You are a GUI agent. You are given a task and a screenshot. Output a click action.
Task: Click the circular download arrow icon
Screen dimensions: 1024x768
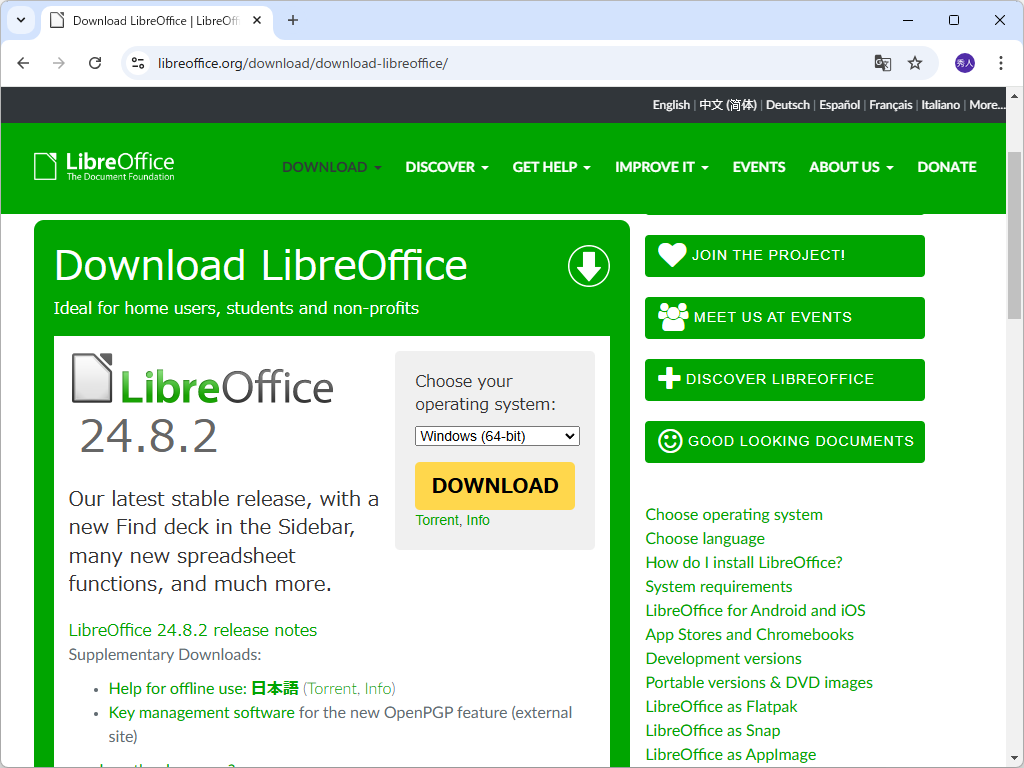588,266
